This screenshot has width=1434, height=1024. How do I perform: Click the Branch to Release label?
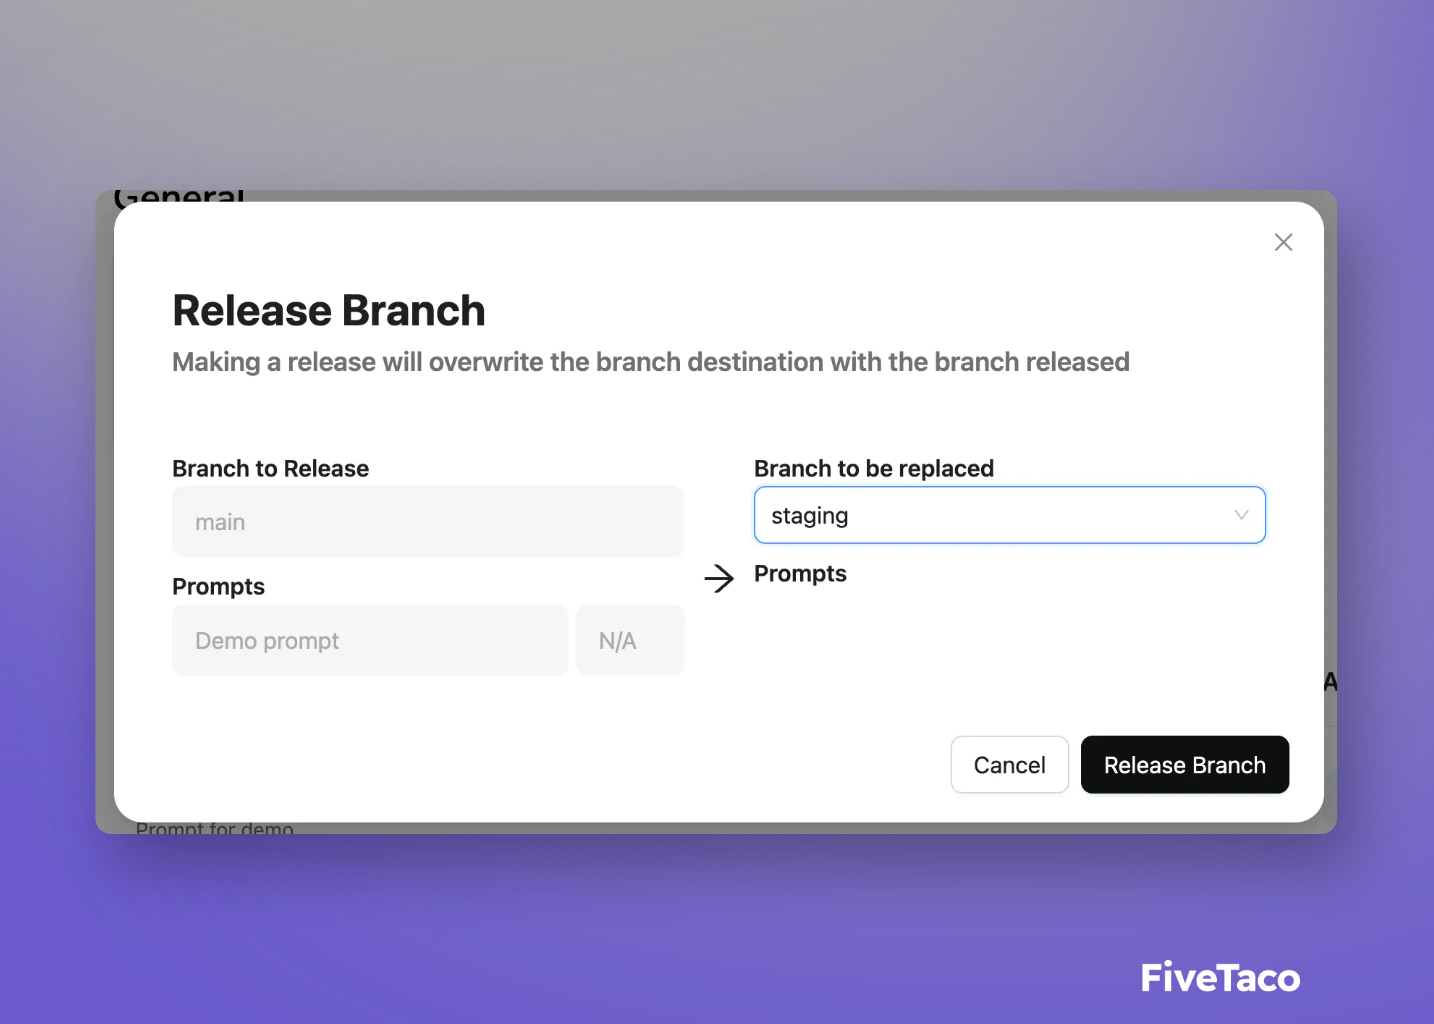coord(271,468)
